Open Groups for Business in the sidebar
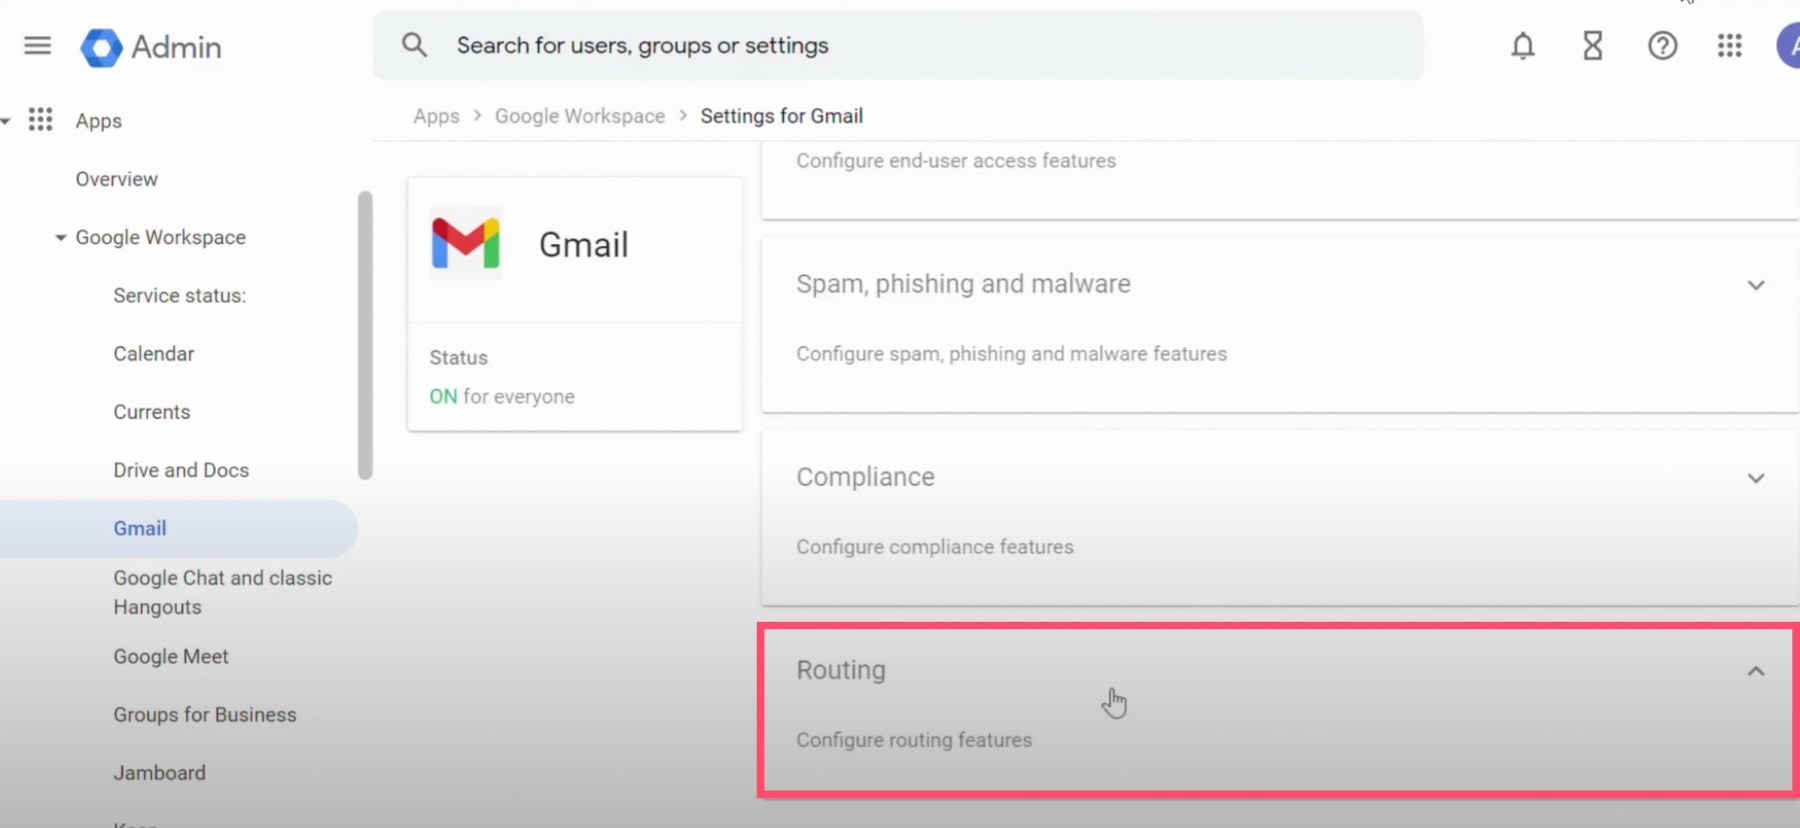The image size is (1800, 828). tap(204, 715)
